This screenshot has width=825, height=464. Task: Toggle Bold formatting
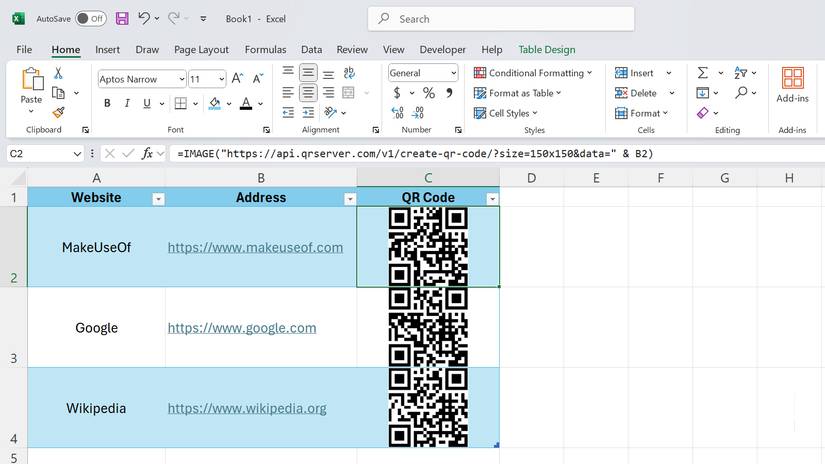(x=107, y=103)
